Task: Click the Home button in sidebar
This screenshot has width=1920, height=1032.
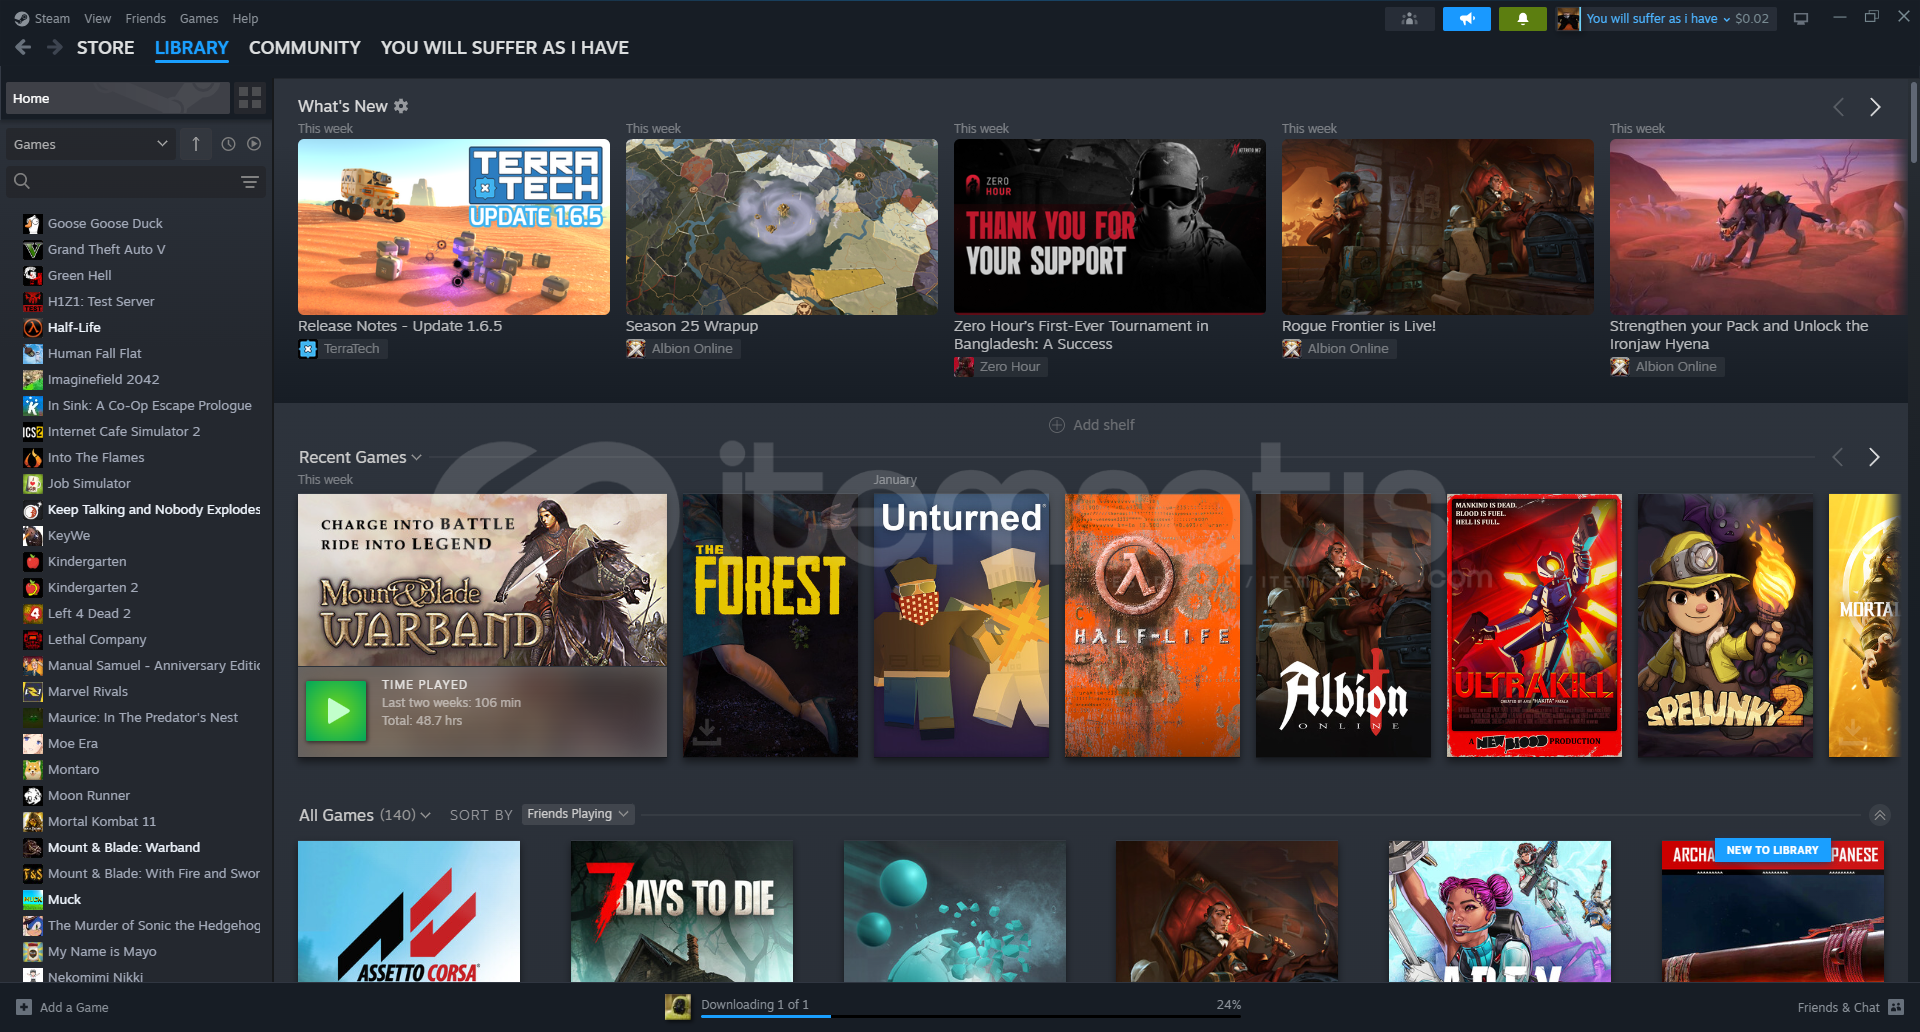Action: pyautogui.click(x=117, y=98)
